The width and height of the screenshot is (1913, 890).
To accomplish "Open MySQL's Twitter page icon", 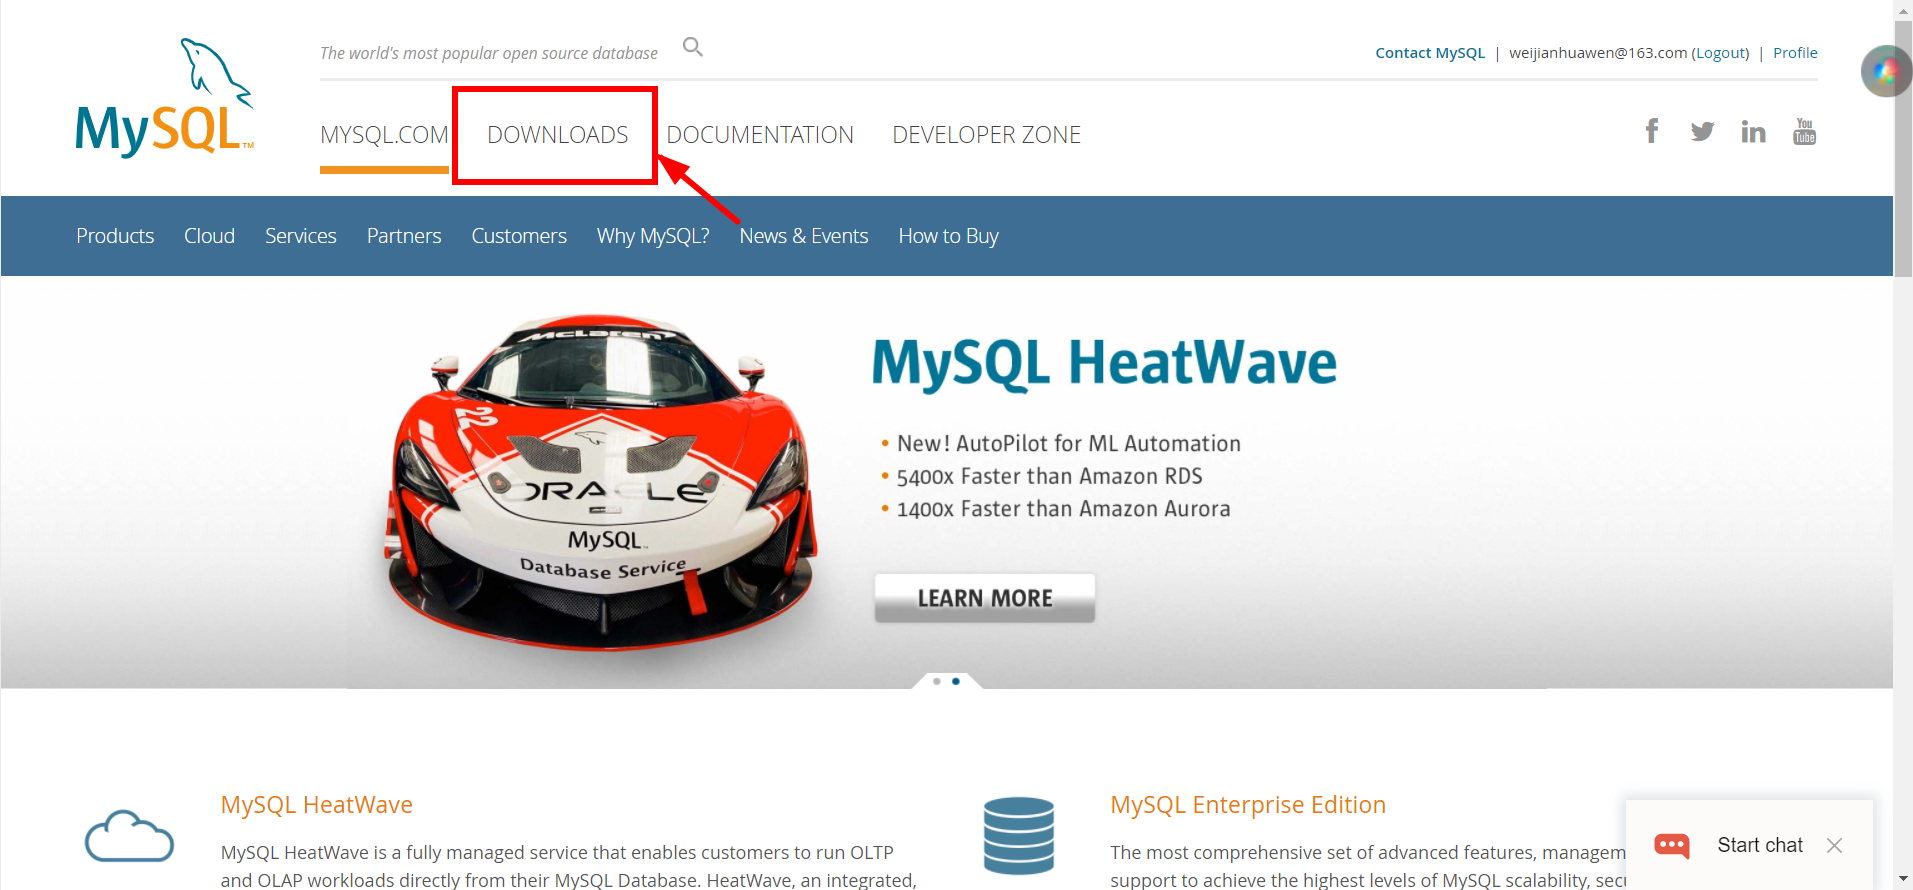I will 1702,132.
